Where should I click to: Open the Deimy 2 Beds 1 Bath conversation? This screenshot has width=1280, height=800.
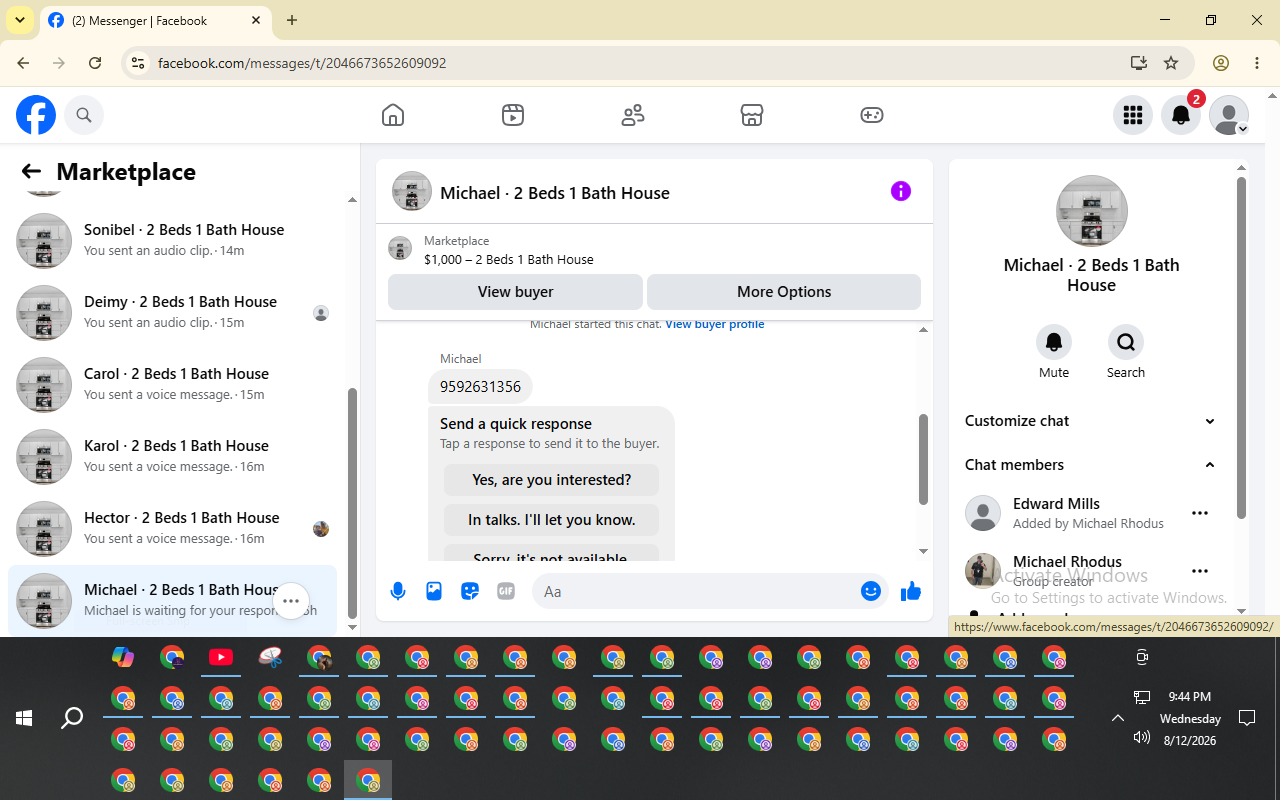(x=173, y=313)
